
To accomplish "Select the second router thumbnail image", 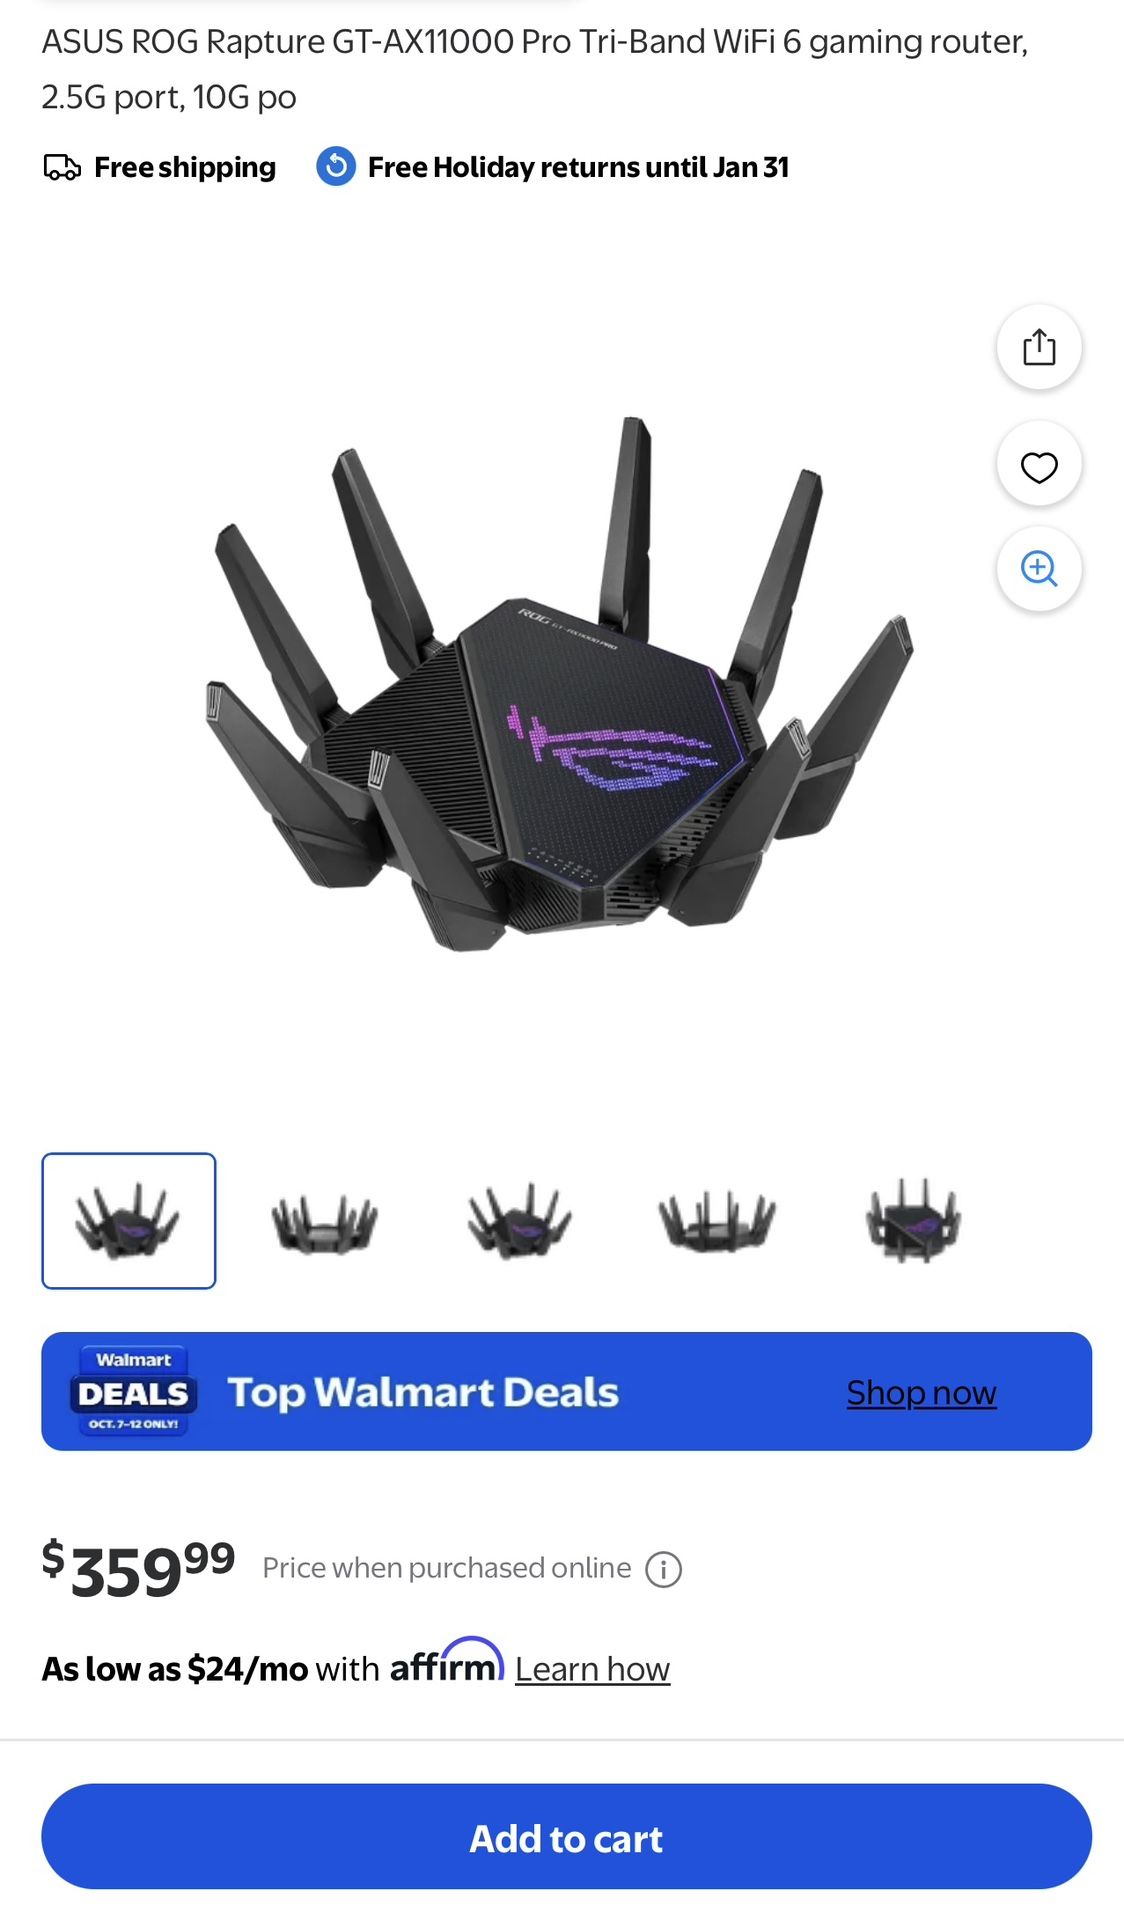I will coord(324,1221).
